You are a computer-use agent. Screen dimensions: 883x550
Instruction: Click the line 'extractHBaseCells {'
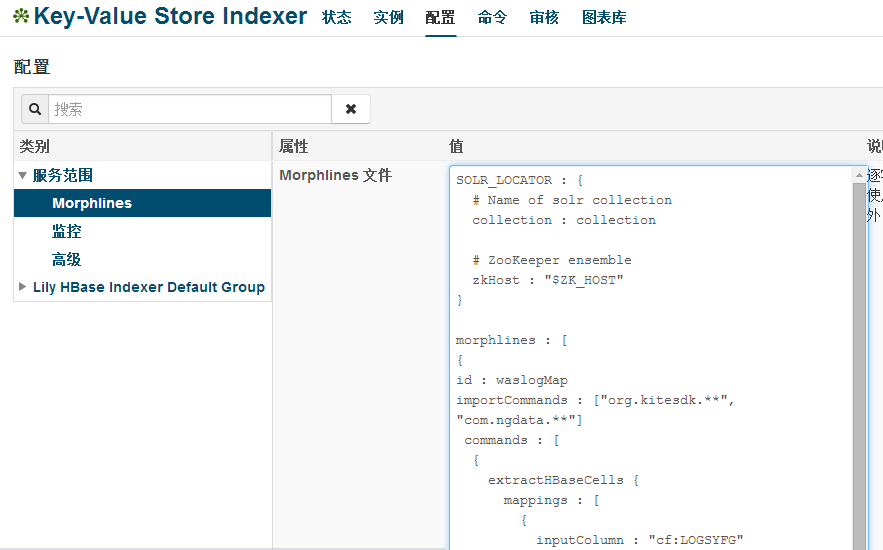coord(564,480)
